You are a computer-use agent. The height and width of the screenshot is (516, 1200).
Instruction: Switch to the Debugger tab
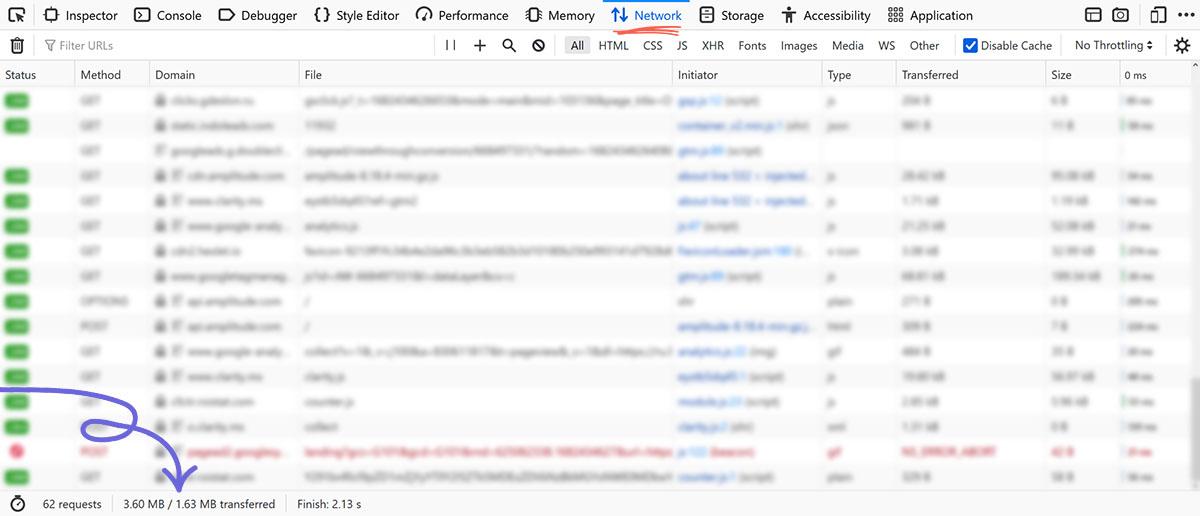258,15
